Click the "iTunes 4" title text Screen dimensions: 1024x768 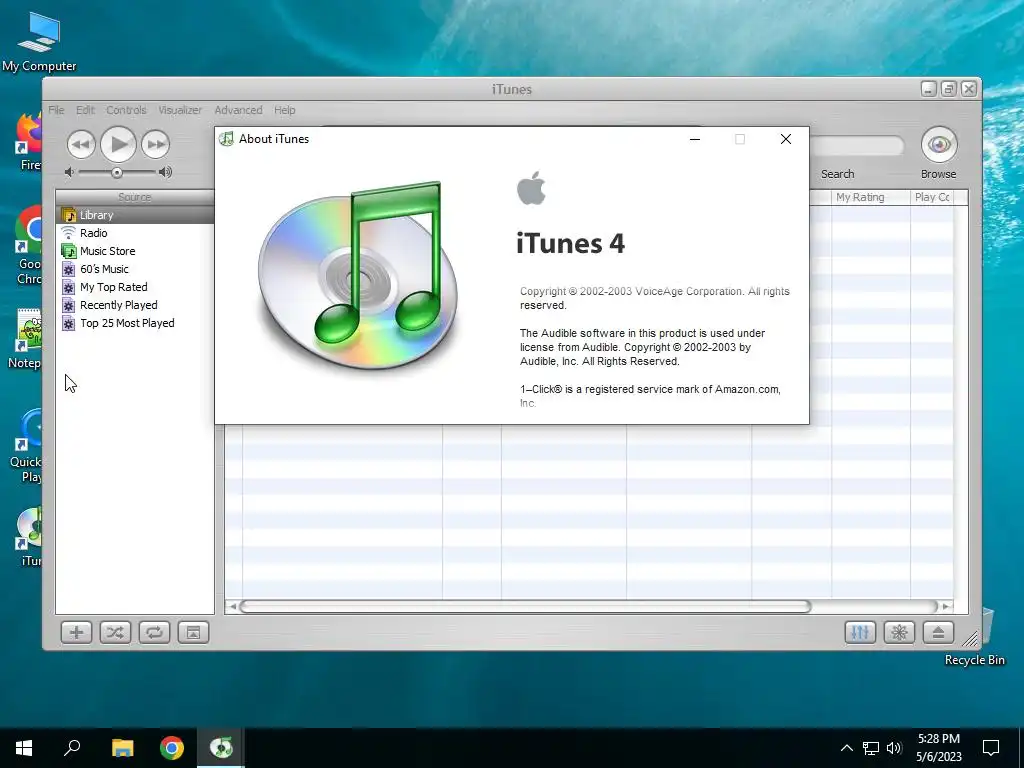tap(571, 244)
